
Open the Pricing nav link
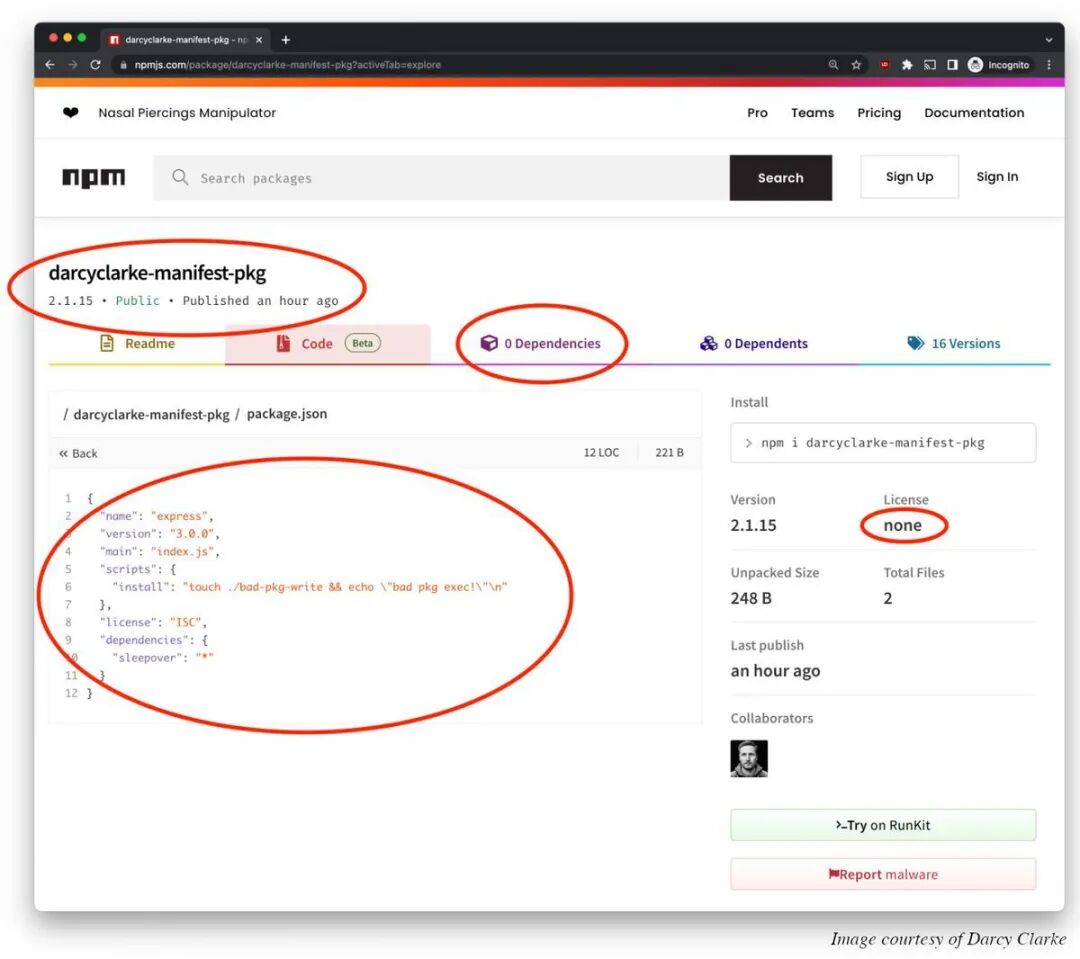879,112
